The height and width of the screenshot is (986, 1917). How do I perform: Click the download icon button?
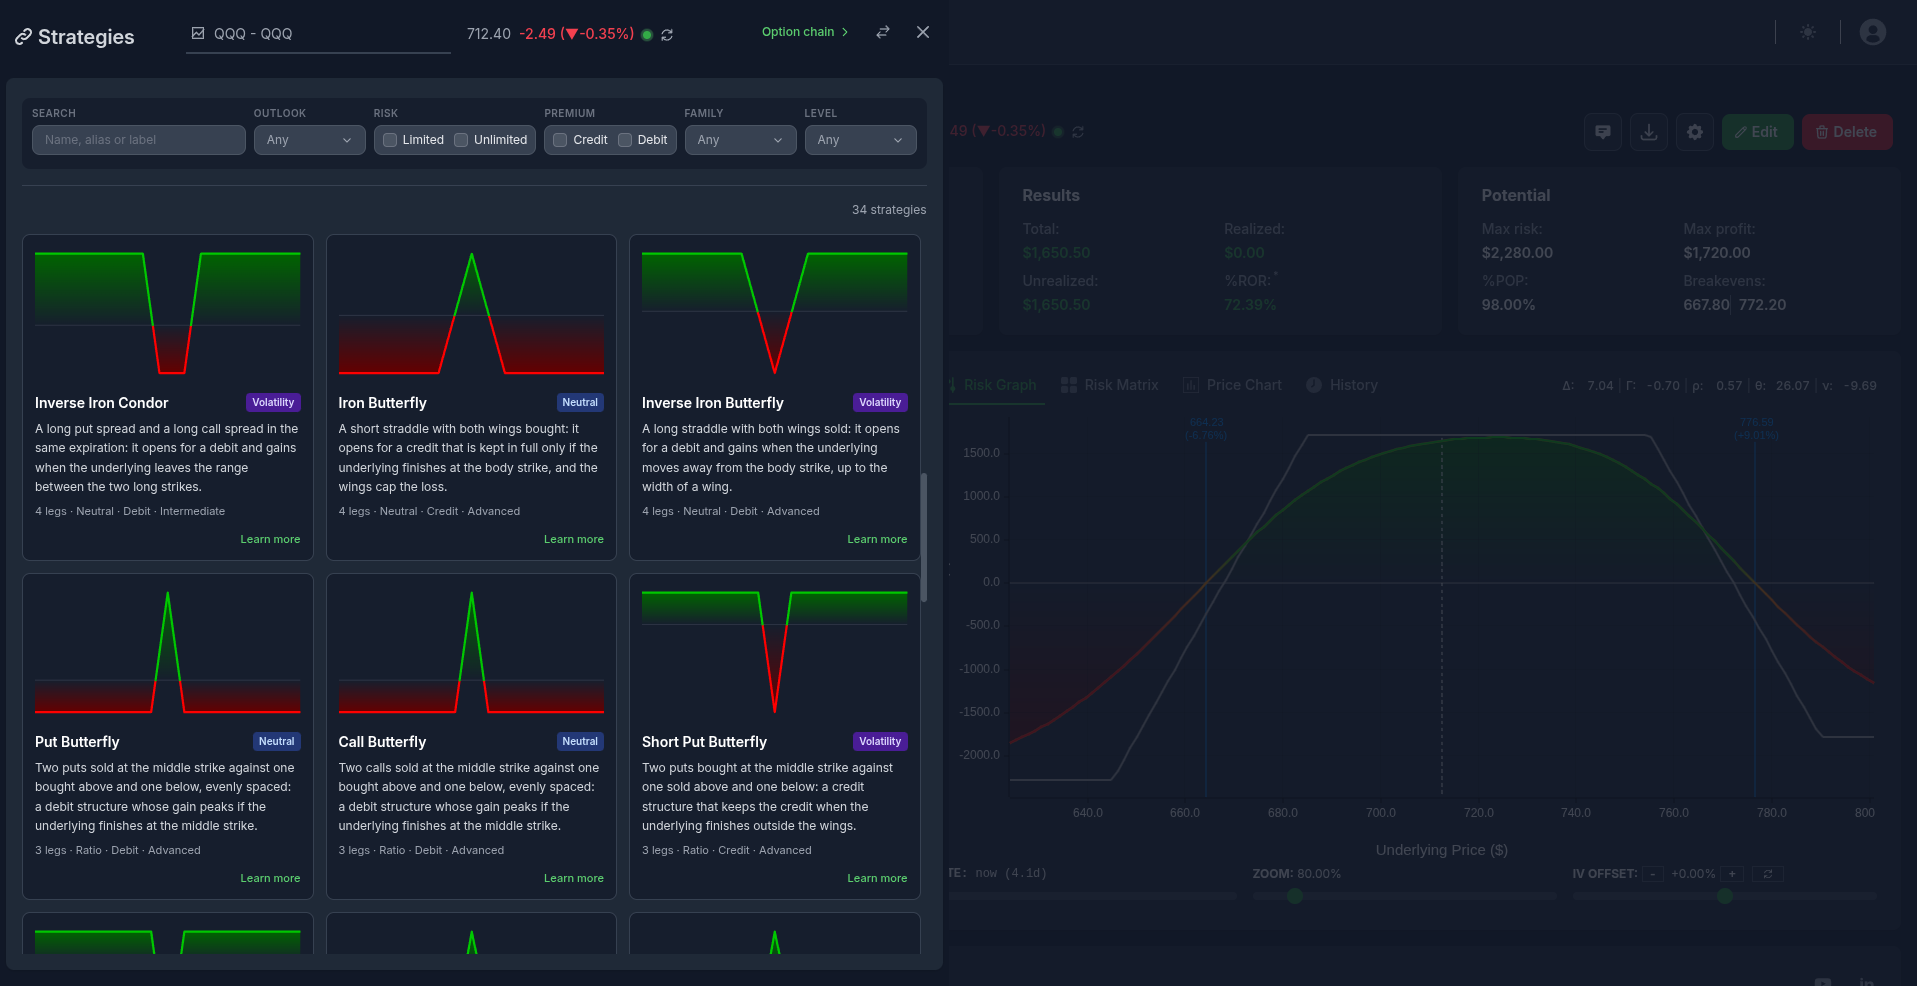point(1649,132)
